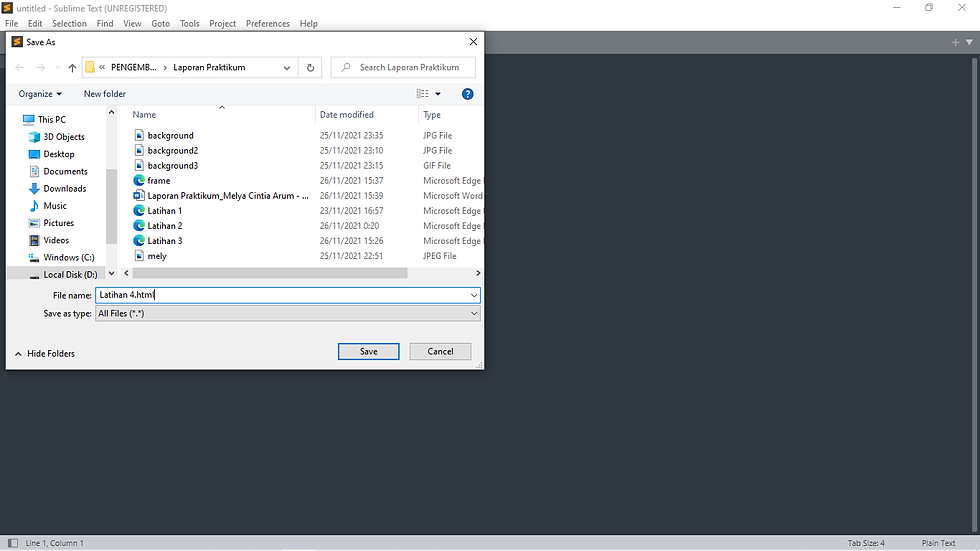The image size is (980, 551).
Task: Sort files by Type column header
Action: click(x=432, y=114)
